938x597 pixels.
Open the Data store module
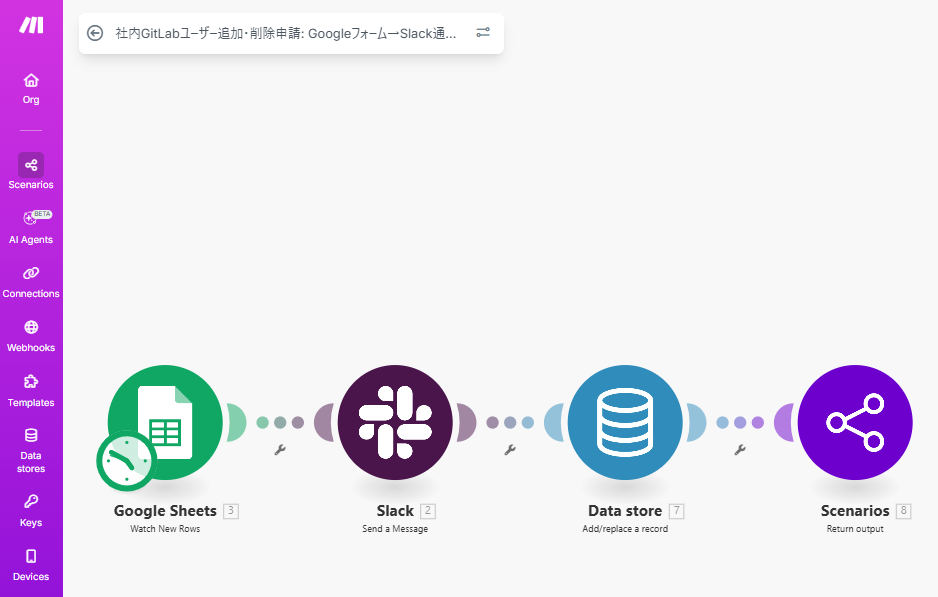(x=625, y=422)
